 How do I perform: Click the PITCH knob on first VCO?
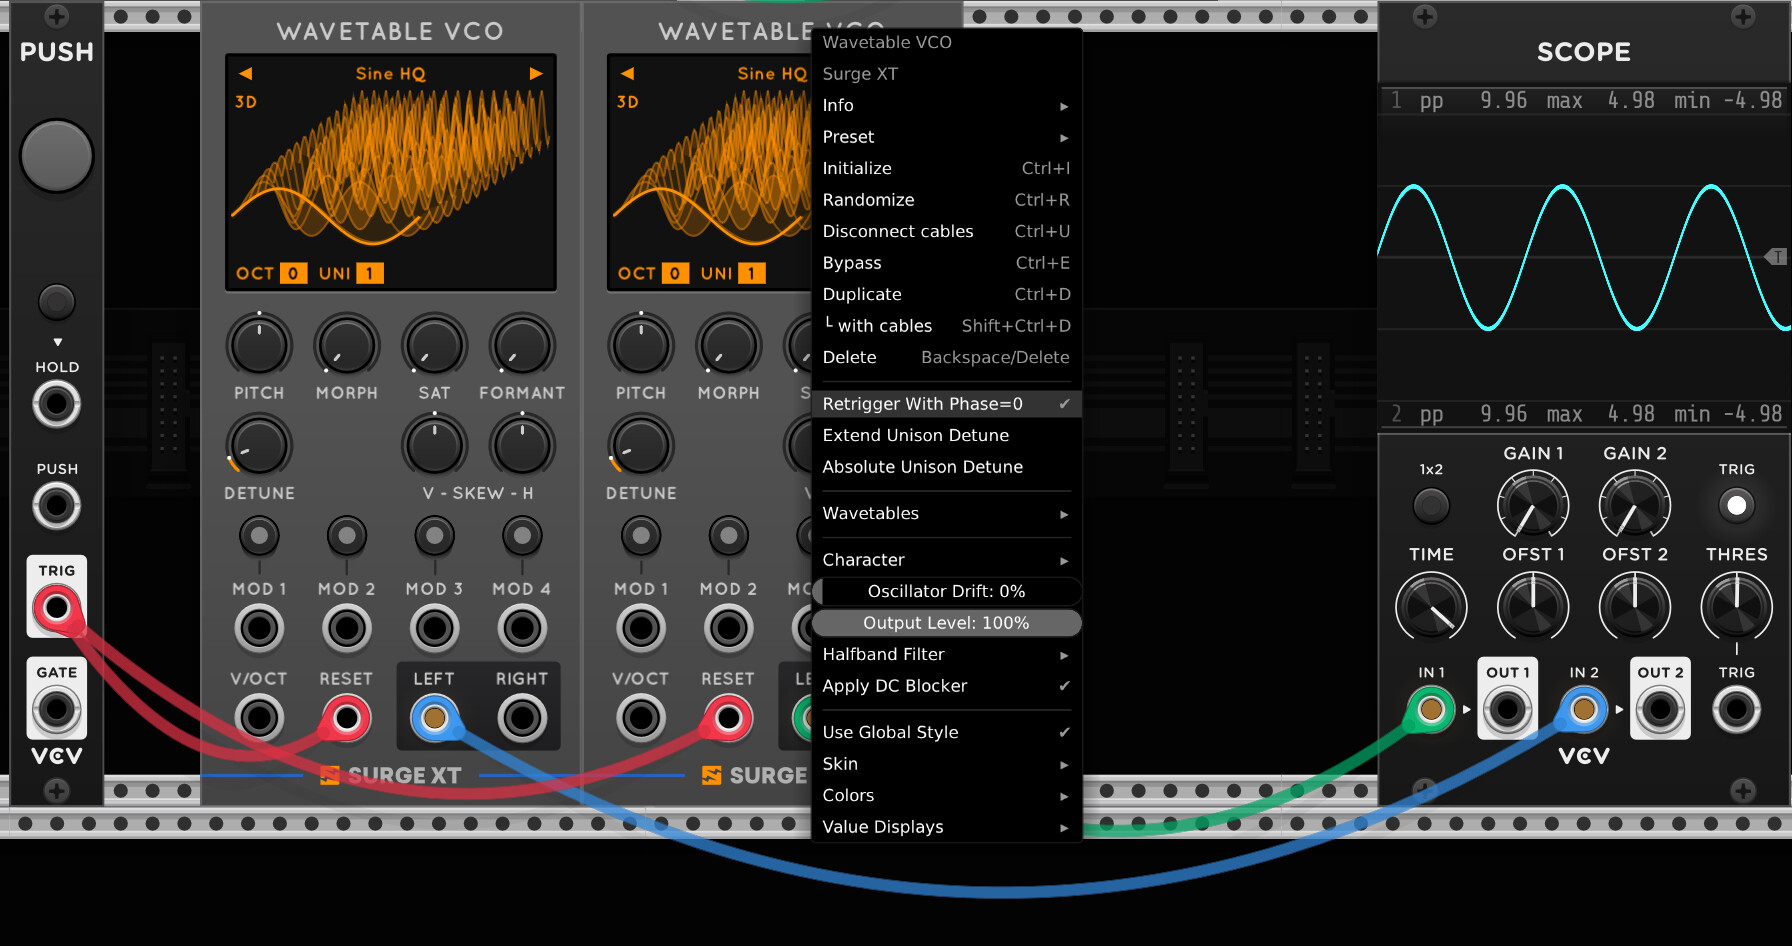pyautogui.click(x=259, y=345)
